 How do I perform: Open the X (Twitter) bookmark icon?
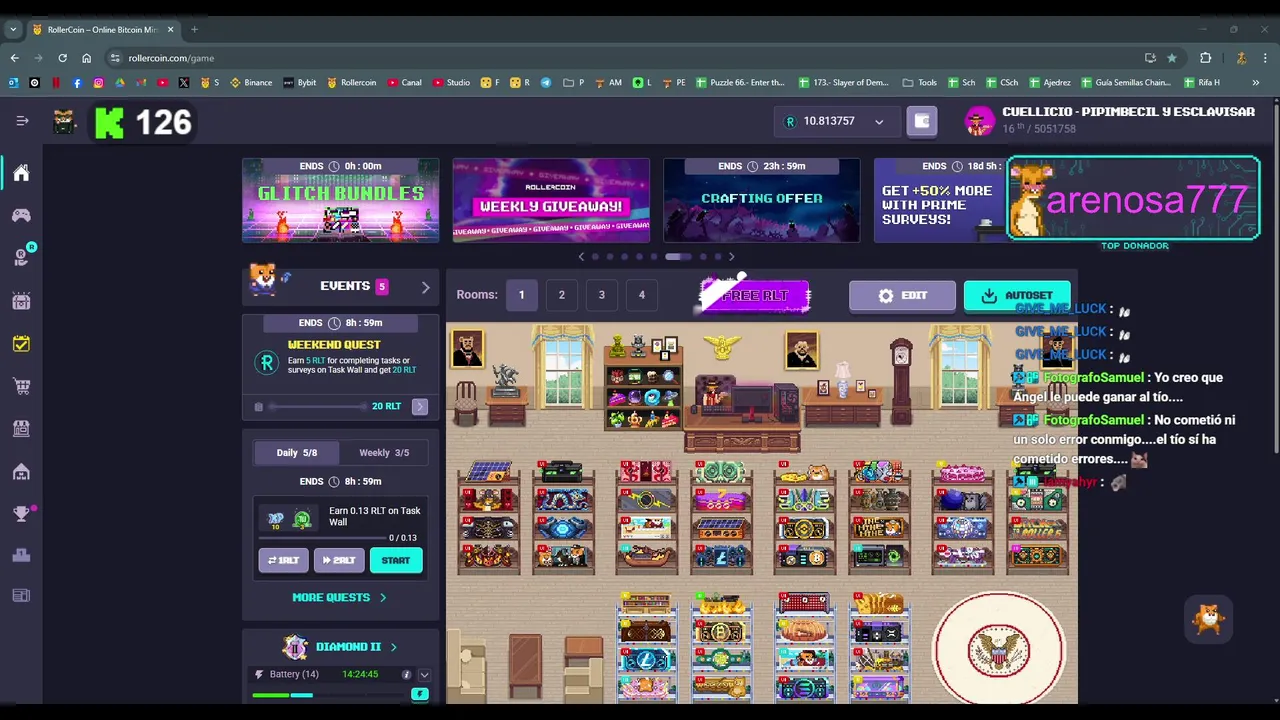point(183,82)
